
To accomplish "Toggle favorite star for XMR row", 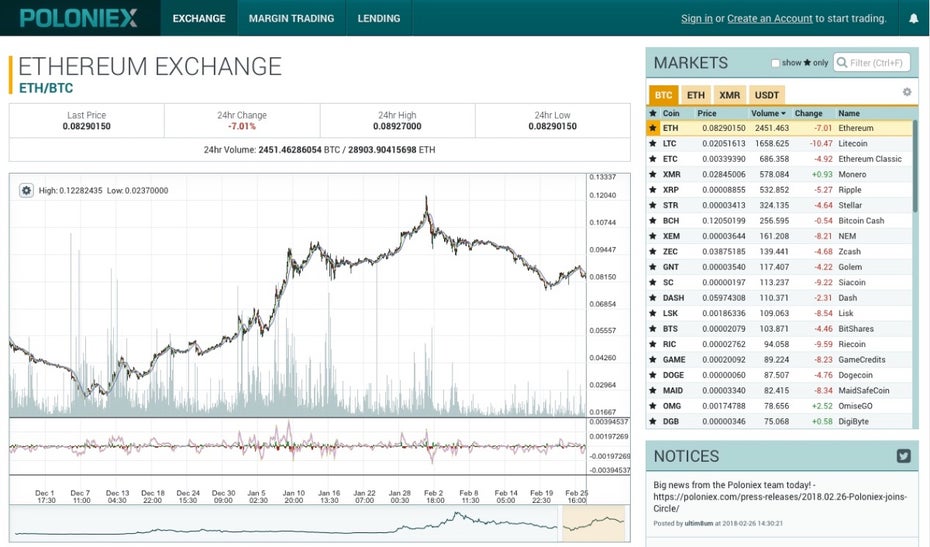I will point(653,174).
